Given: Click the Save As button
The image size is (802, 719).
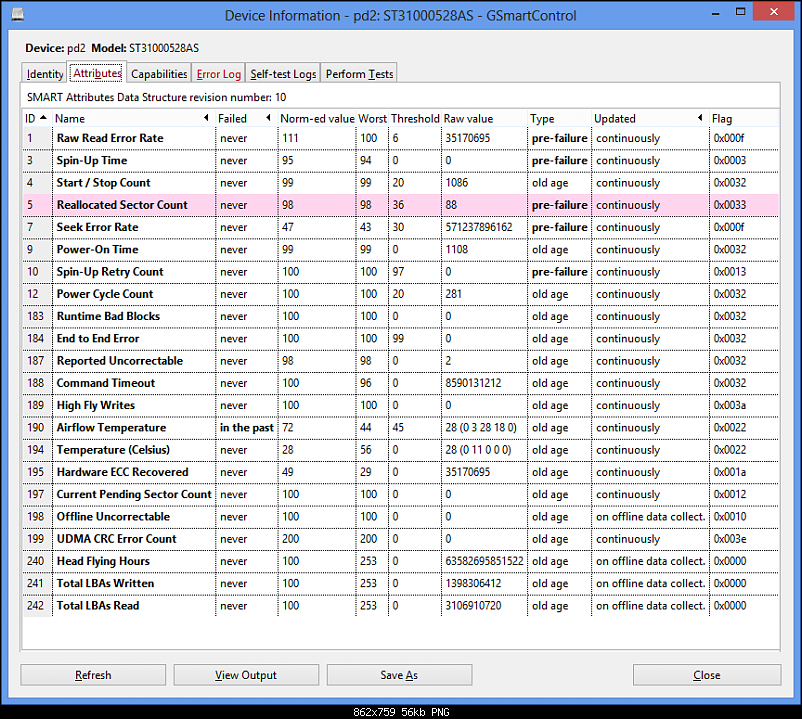Looking at the screenshot, I should pyautogui.click(x=399, y=675).
